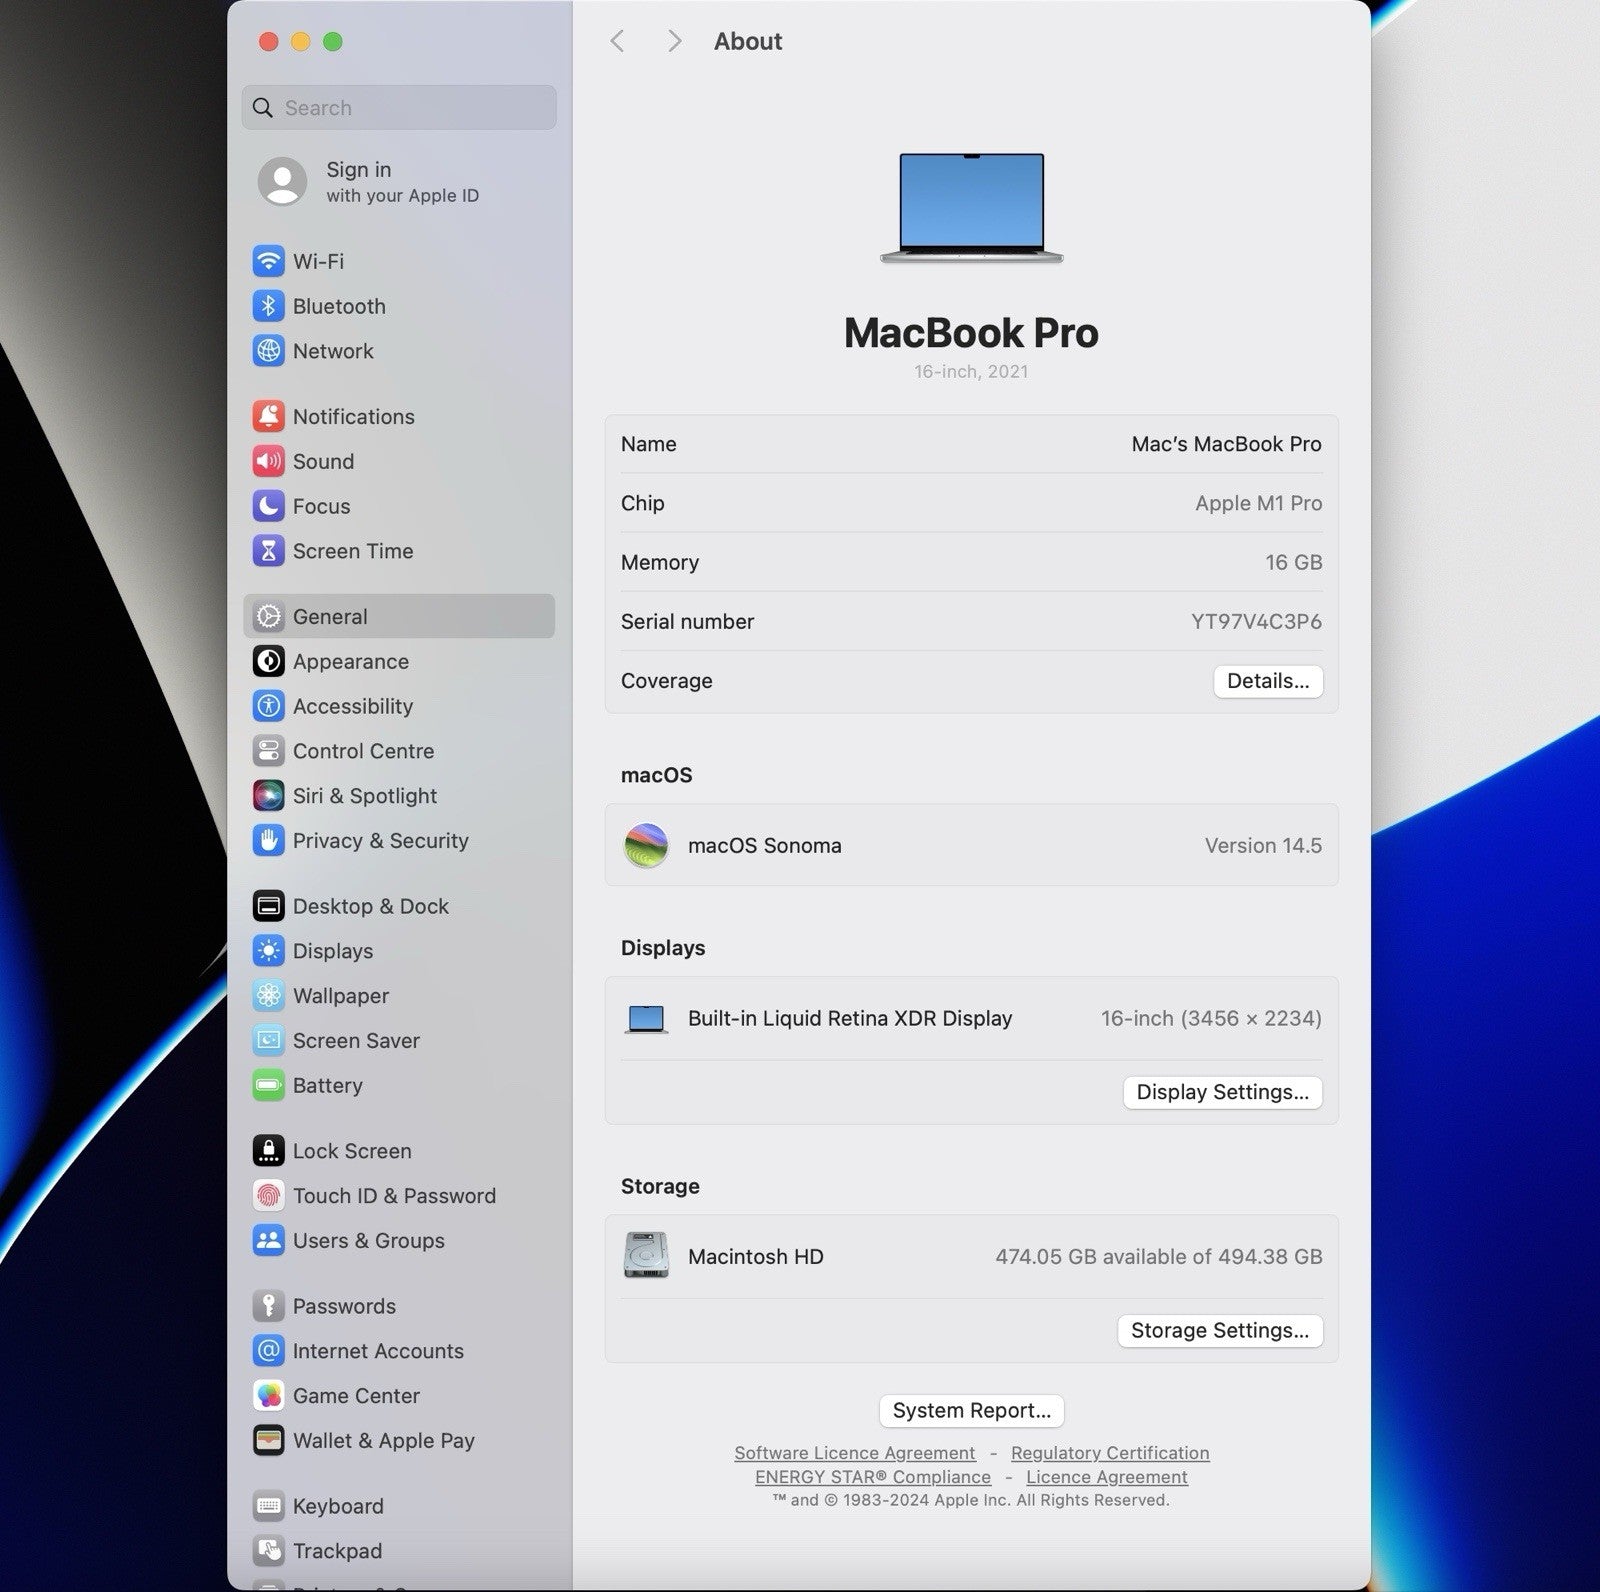Open Wallet & Apple Pay icon
Image resolution: width=1600 pixels, height=1592 pixels.
(268, 1441)
